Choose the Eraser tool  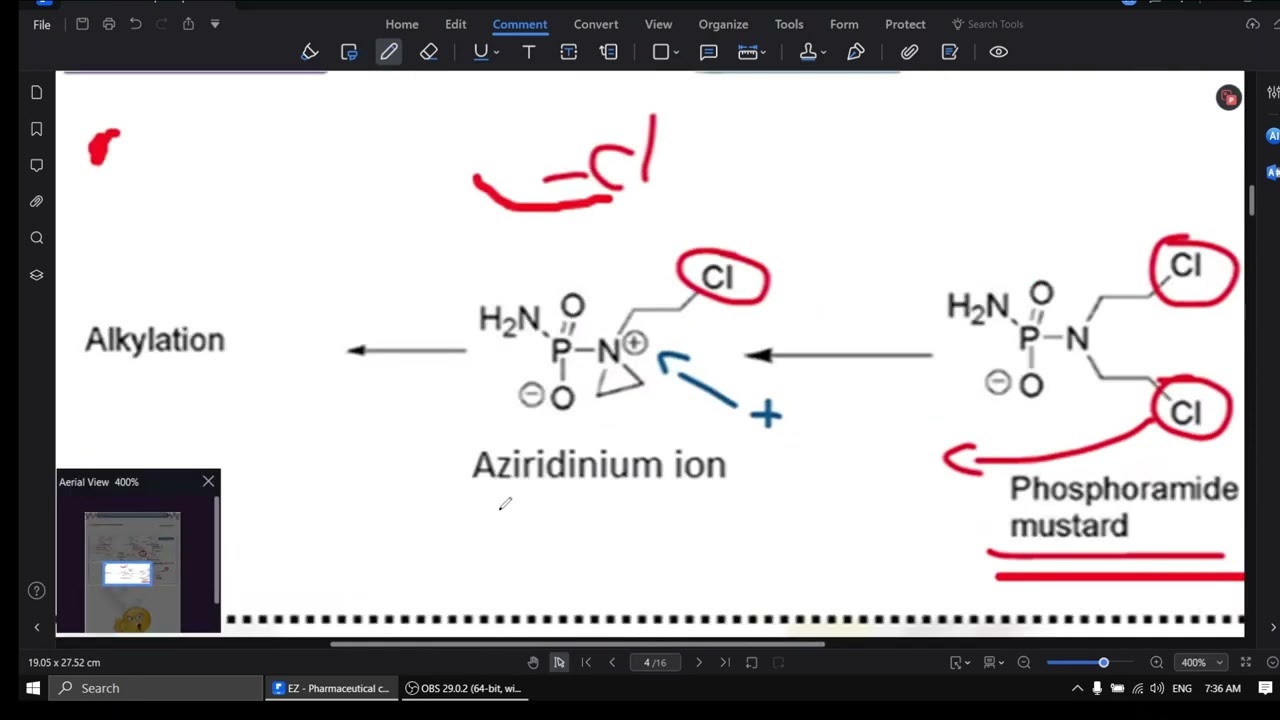429,52
